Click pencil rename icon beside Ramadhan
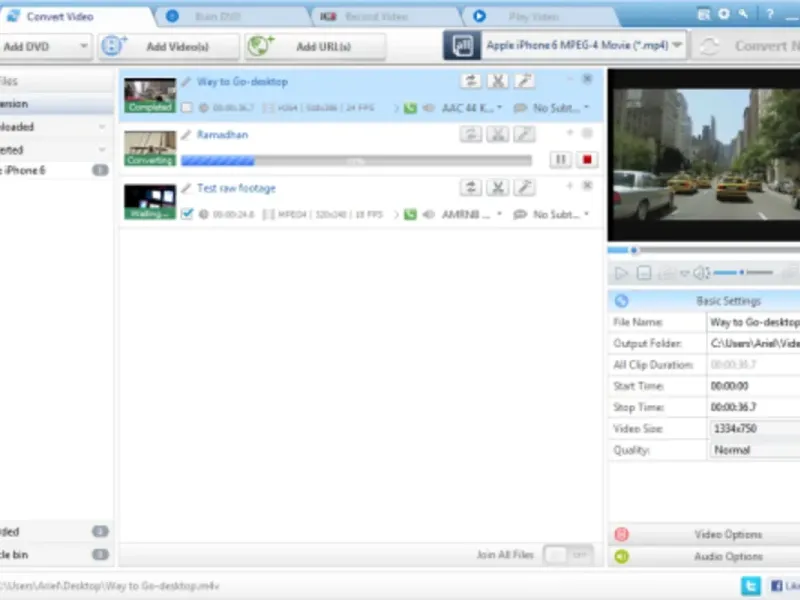Screen dimensions: 800x600 [x=186, y=134]
